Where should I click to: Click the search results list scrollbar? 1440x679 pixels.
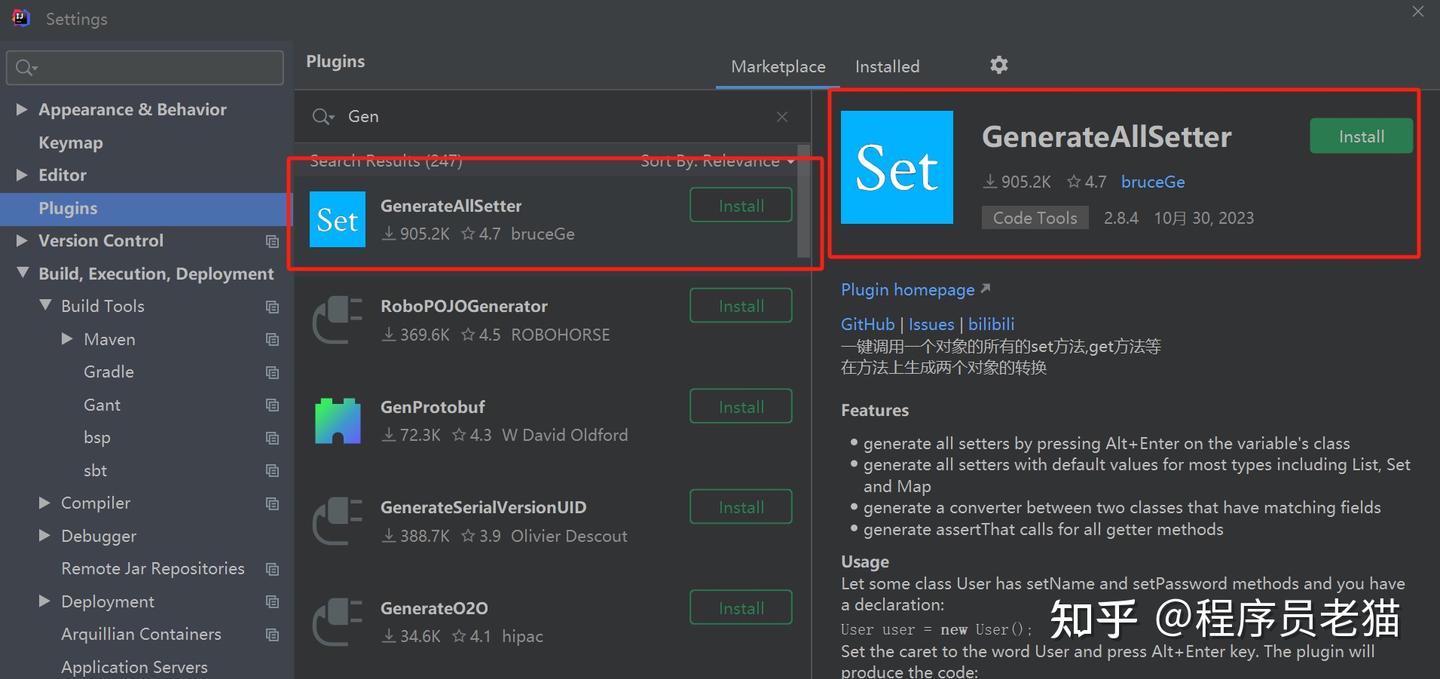pyautogui.click(x=804, y=204)
